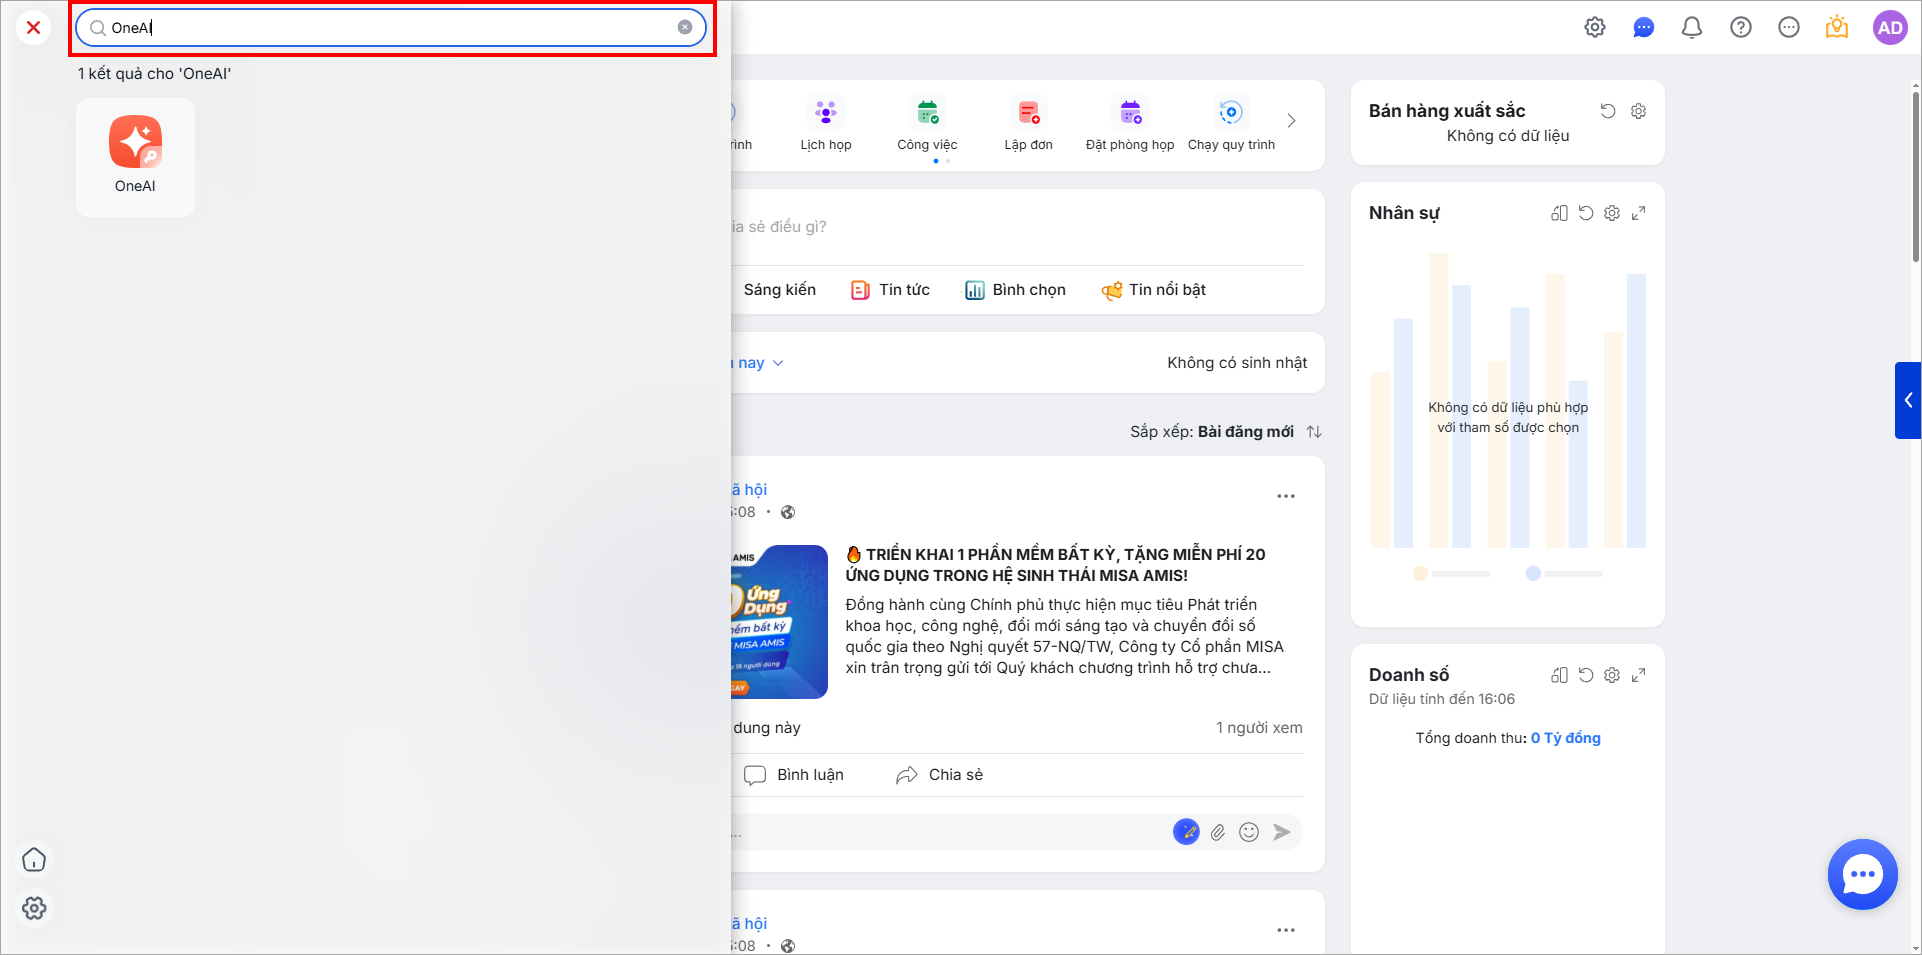Open the AD user avatar menu

click(x=1890, y=28)
